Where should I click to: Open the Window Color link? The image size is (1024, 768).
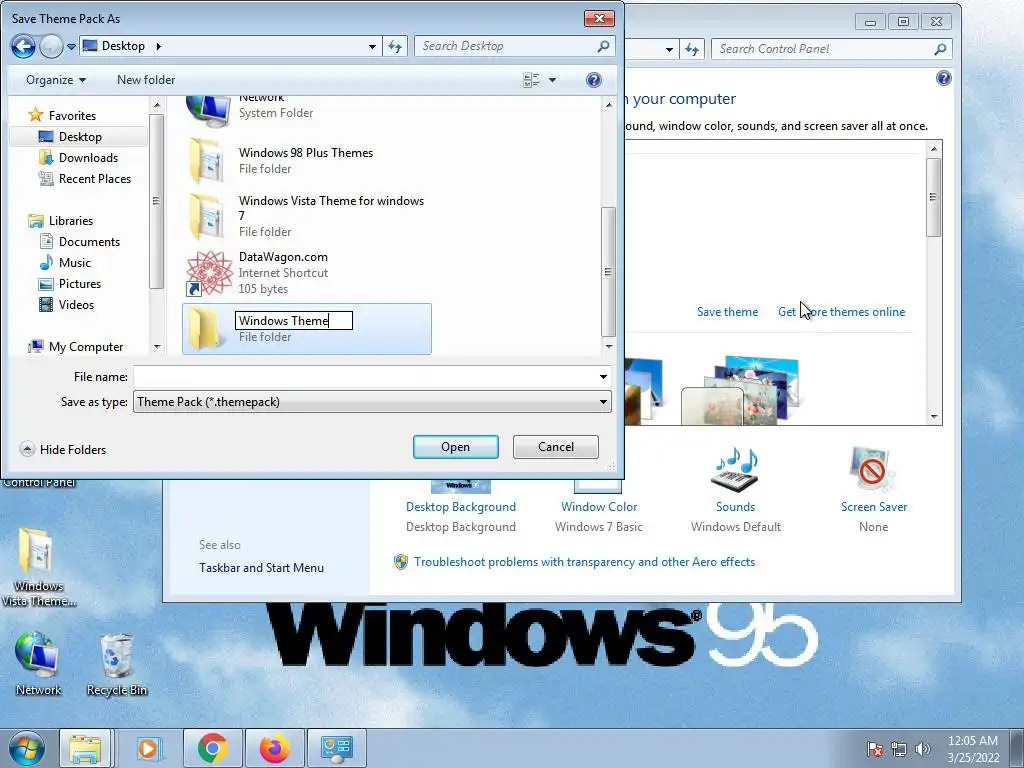click(599, 507)
